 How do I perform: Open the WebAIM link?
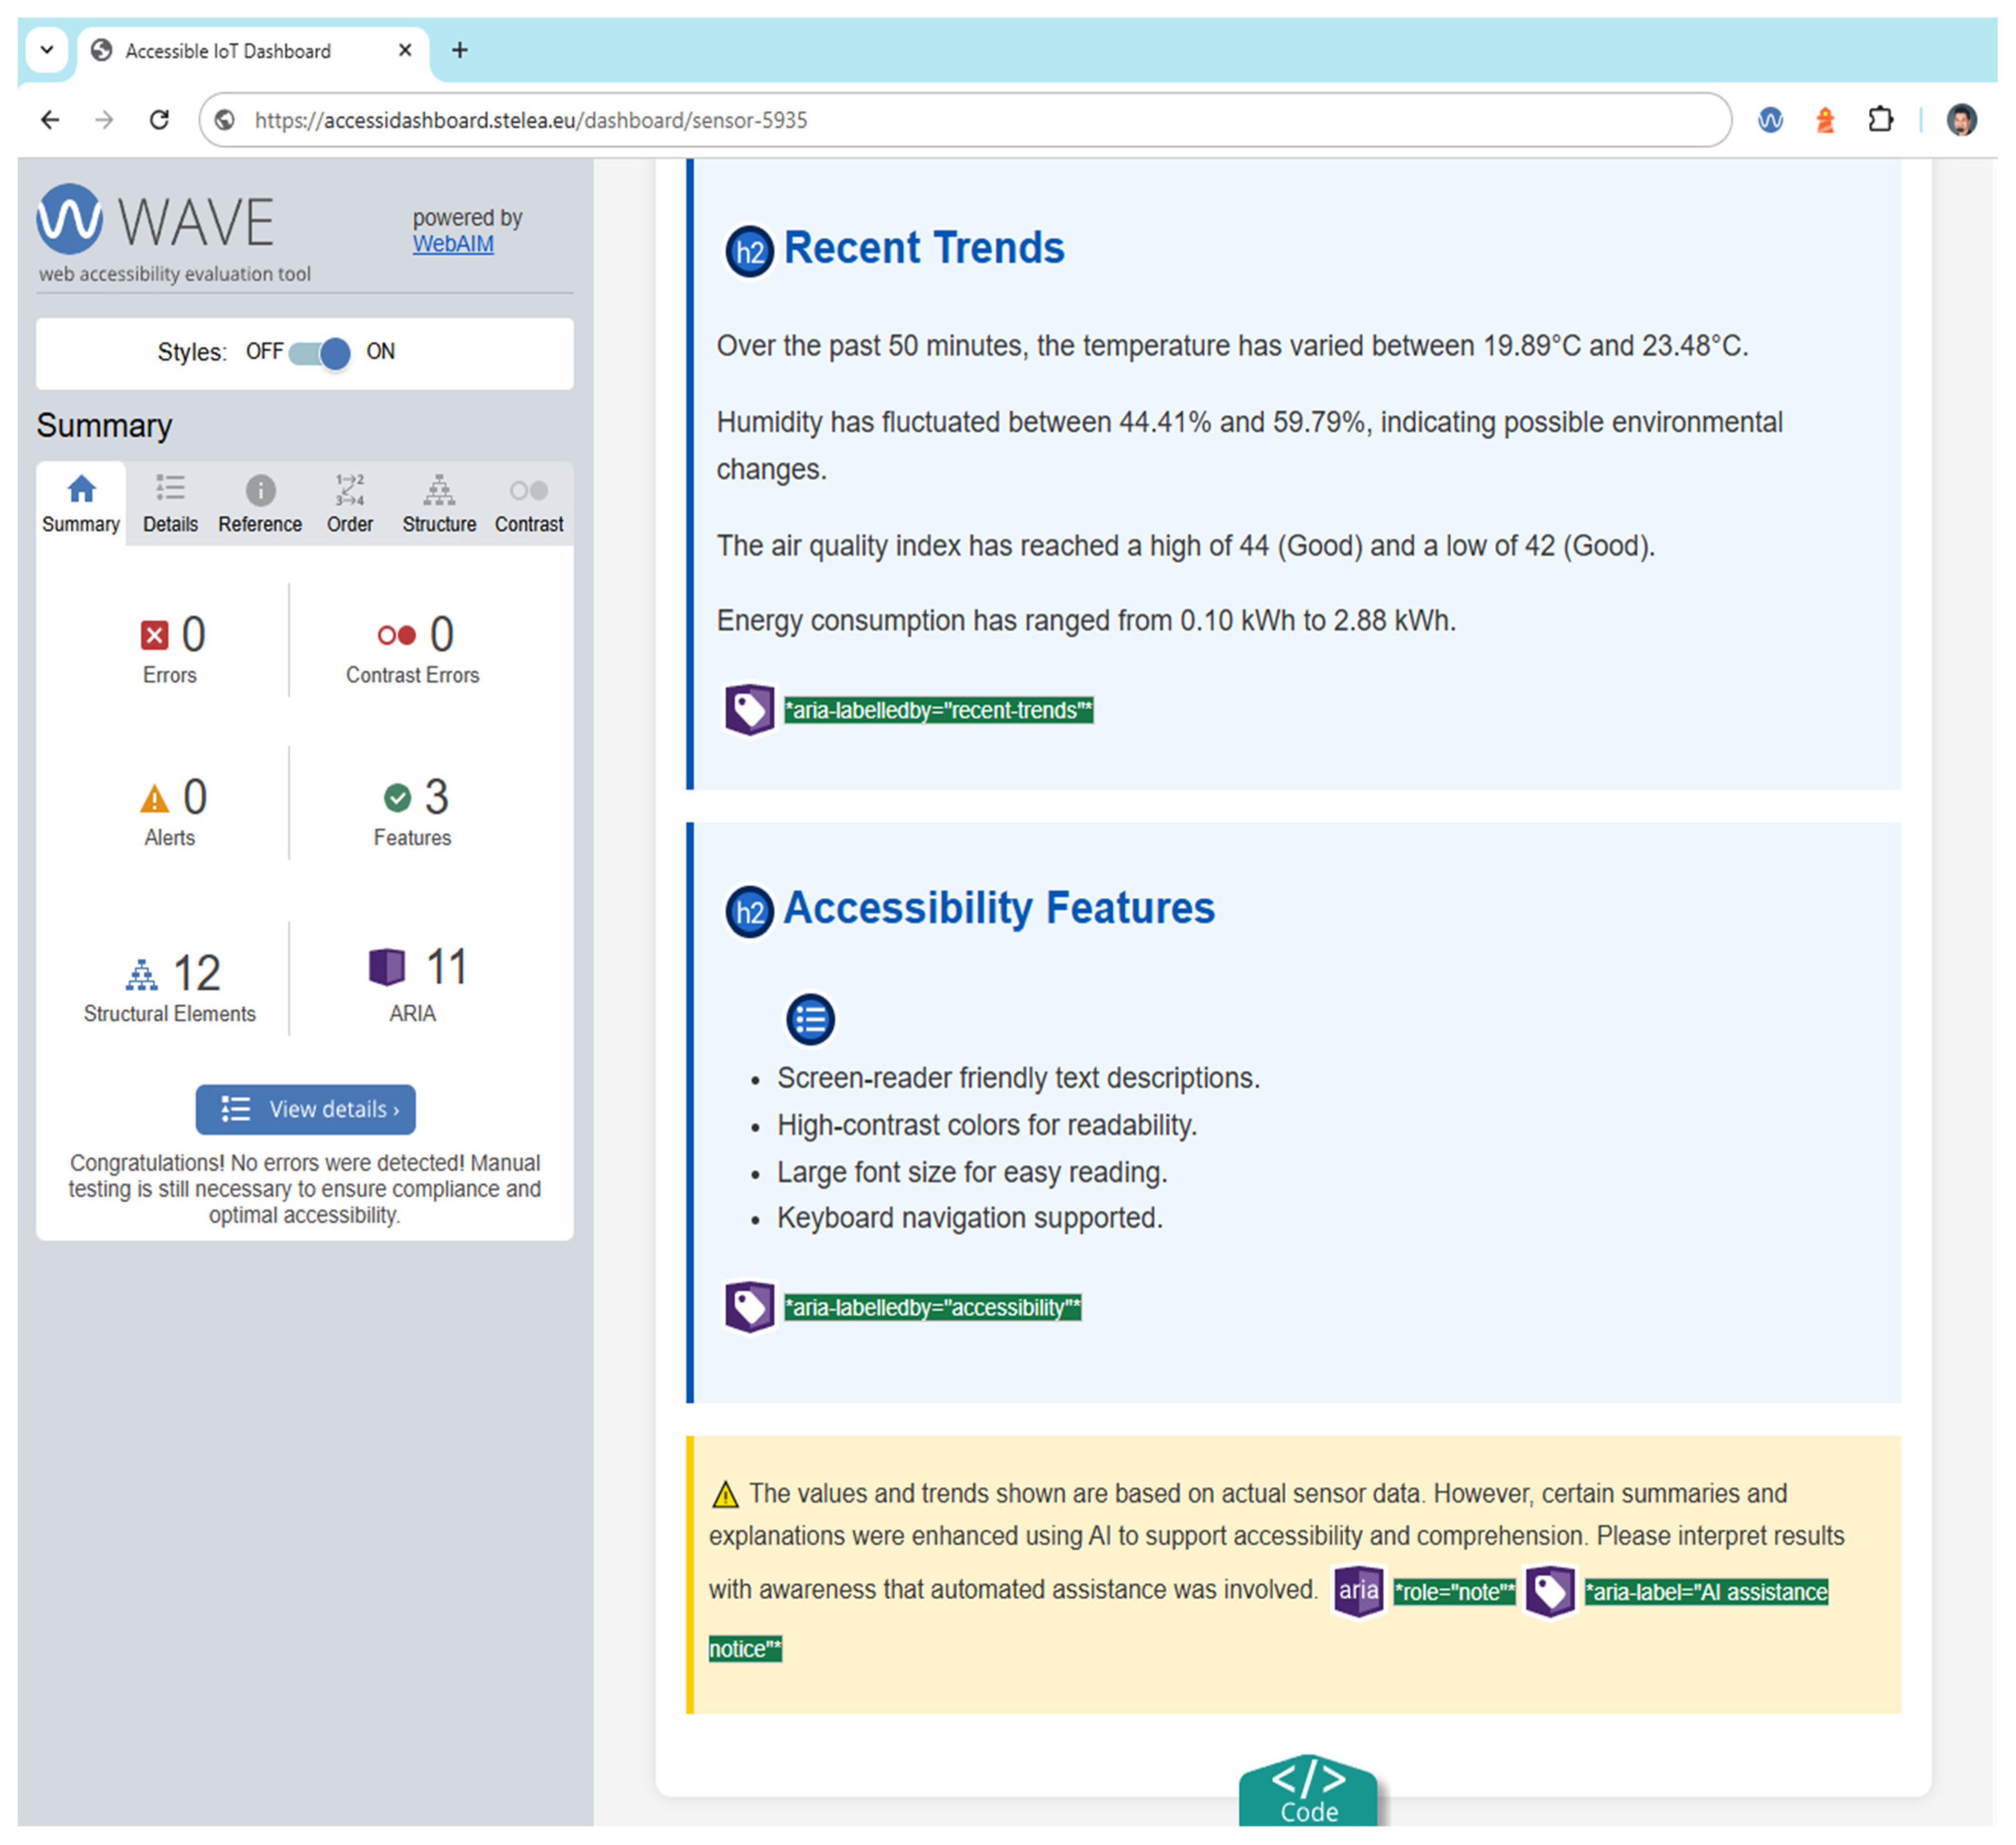453,244
